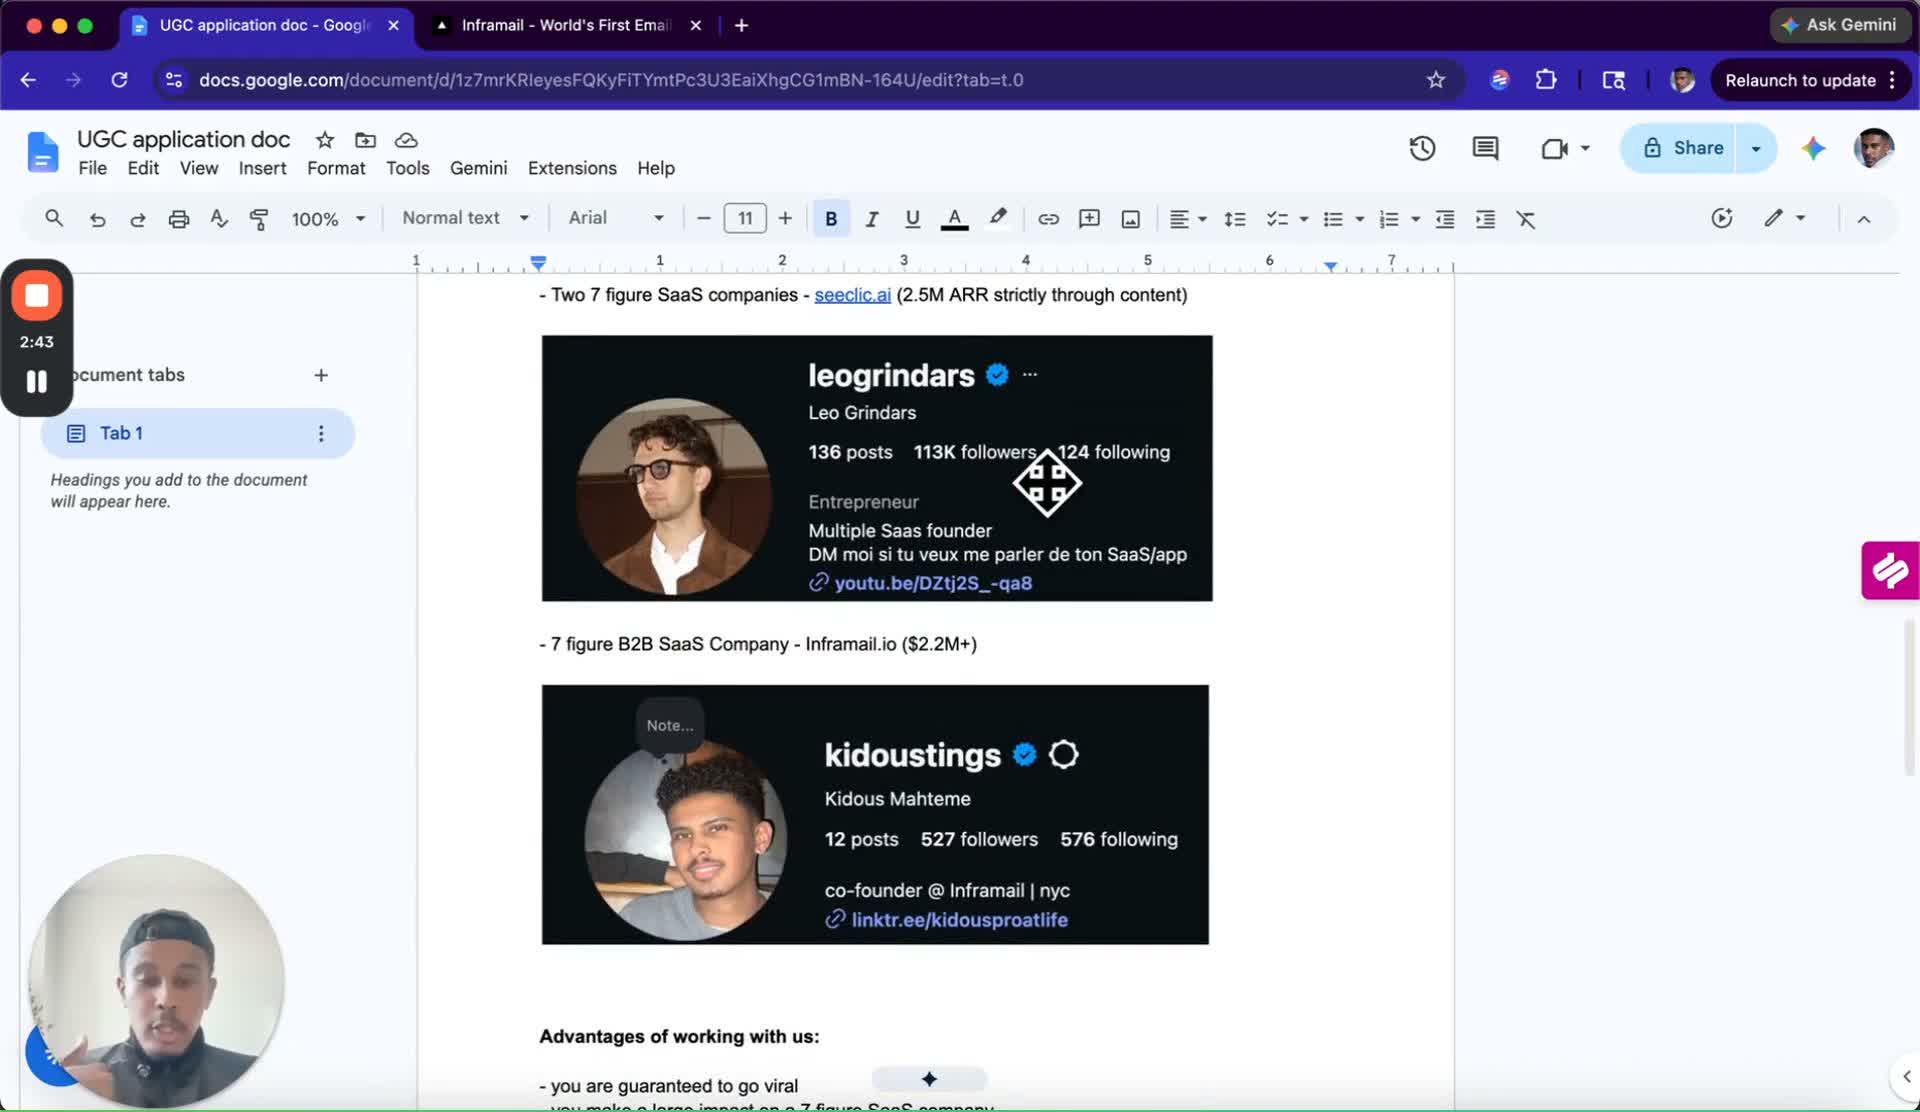Click the redo arrow icon
Image resolution: width=1920 pixels, height=1112 pixels.
(138, 219)
